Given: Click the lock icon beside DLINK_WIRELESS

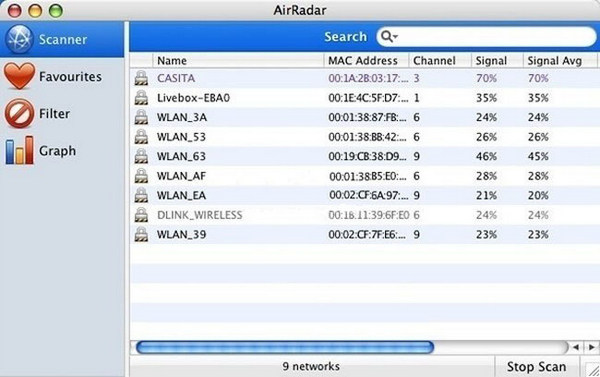Looking at the screenshot, I should [141, 215].
